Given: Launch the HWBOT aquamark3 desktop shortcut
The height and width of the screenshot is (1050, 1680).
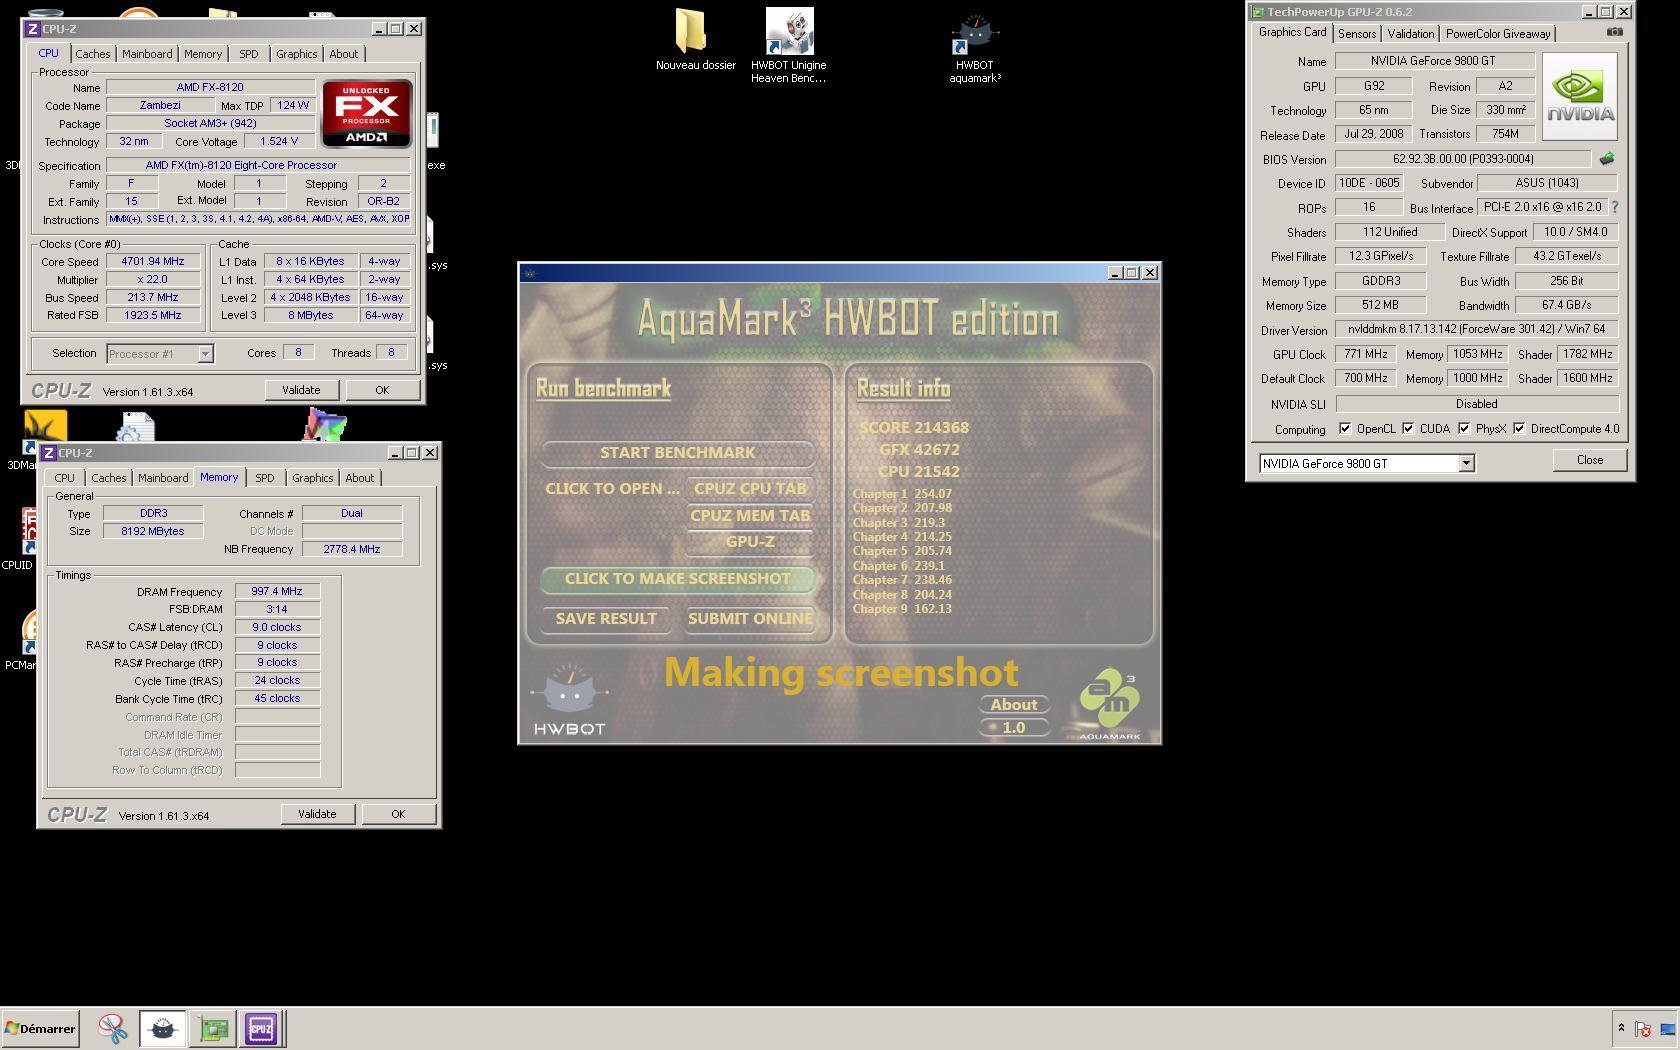Looking at the screenshot, I should (975, 48).
